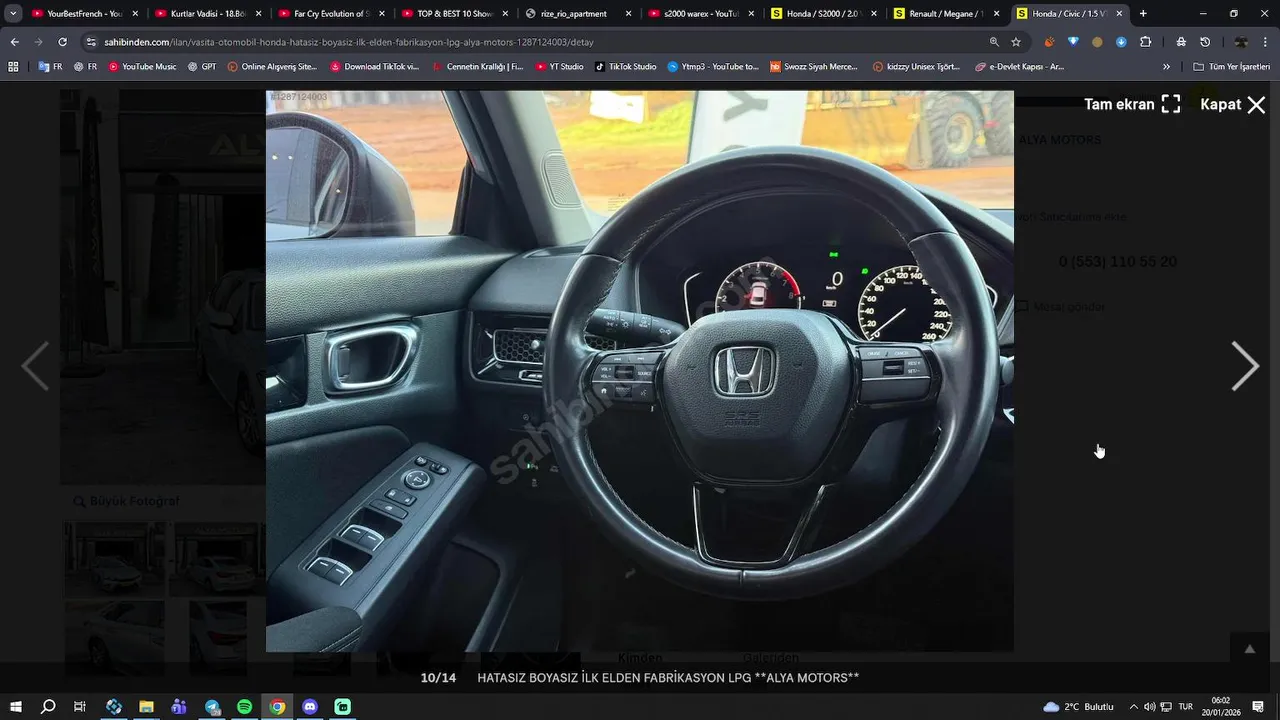Open the zoom magnifier in address bar
The height and width of the screenshot is (720, 1280).
[x=994, y=42]
